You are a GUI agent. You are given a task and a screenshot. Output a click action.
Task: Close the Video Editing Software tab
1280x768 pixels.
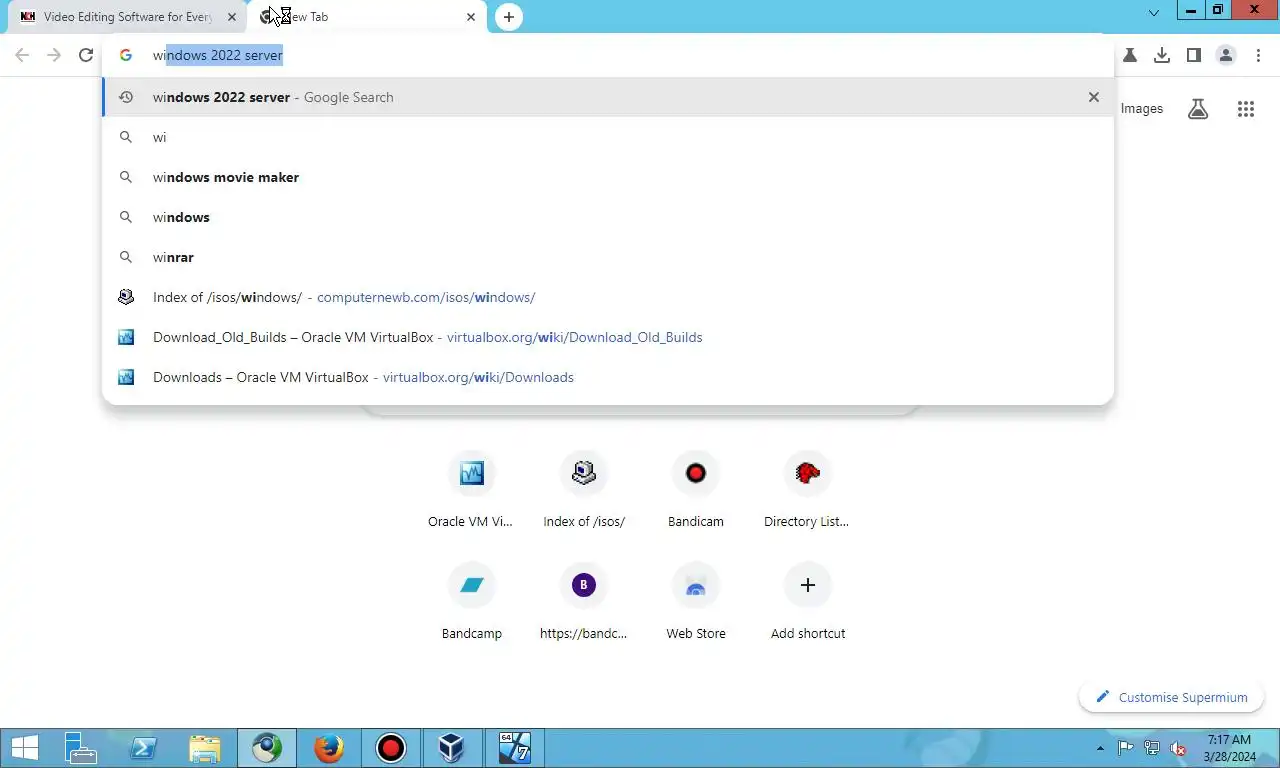click(x=232, y=17)
